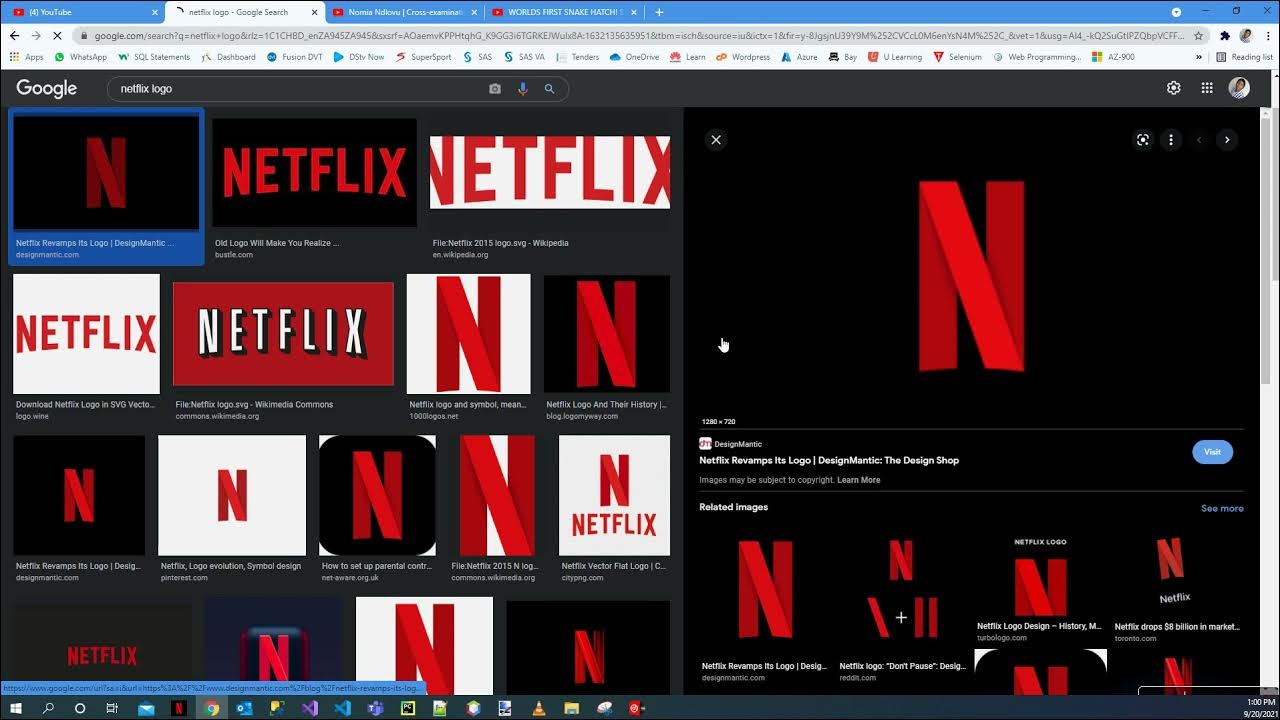
Task: Switch to the (4) YouTube tab
Action: (84, 12)
